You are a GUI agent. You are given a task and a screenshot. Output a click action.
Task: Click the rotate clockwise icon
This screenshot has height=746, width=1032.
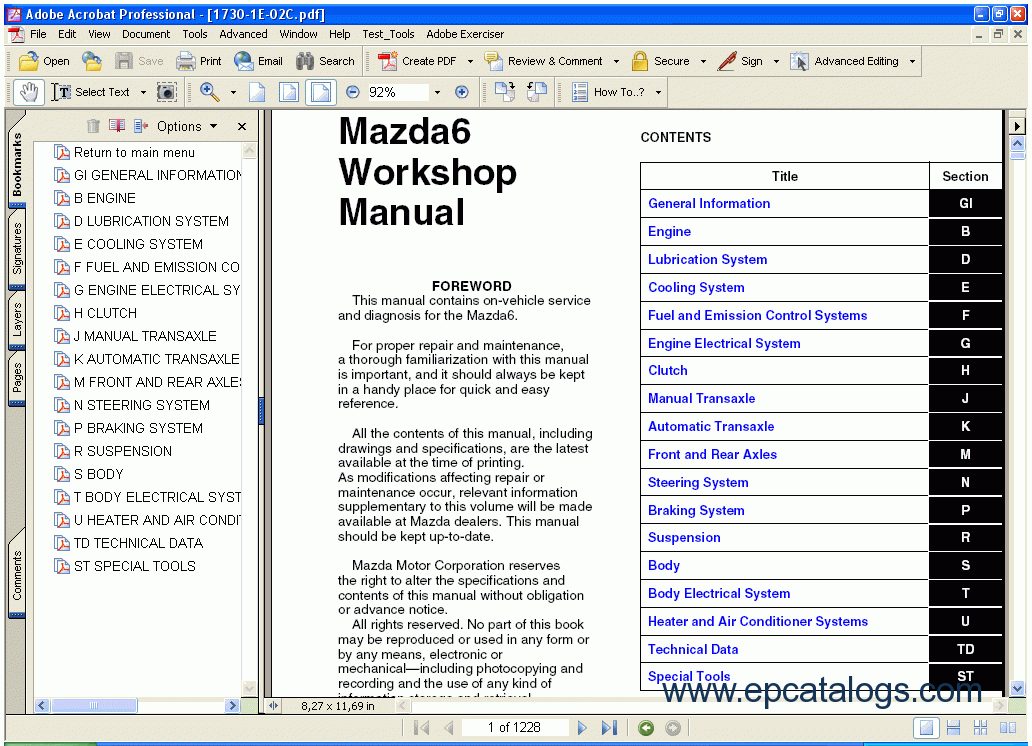pyautogui.click(x=505, y=92)
